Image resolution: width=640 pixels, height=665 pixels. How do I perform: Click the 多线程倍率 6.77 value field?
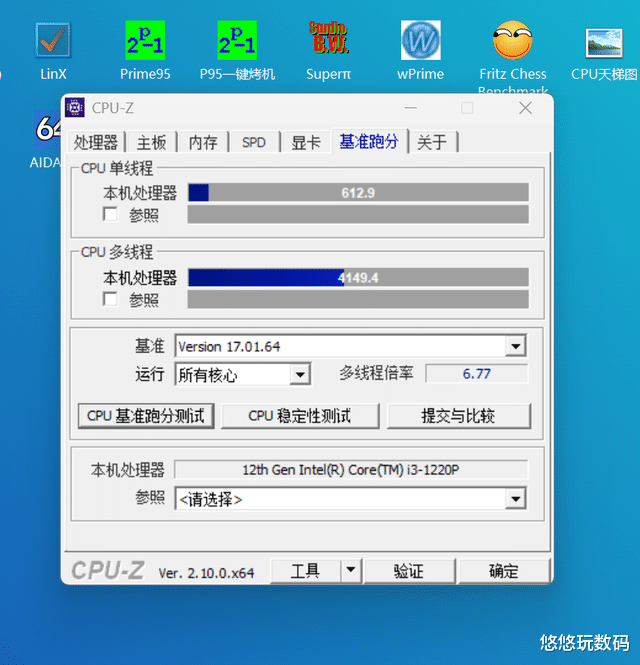coord(477,374)
